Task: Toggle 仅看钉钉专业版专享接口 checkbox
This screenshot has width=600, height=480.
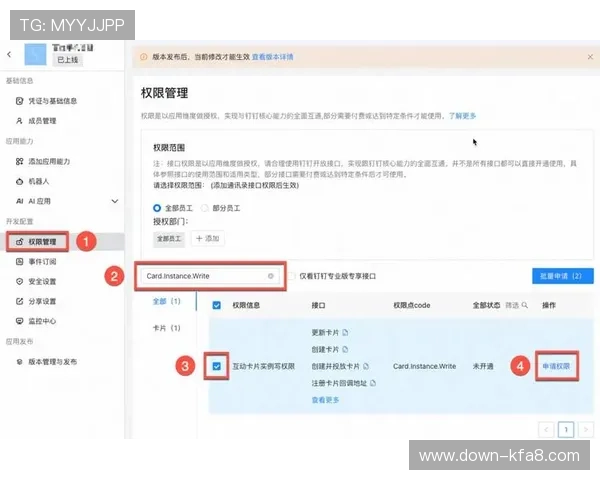Action: click(x=292, y=276)
